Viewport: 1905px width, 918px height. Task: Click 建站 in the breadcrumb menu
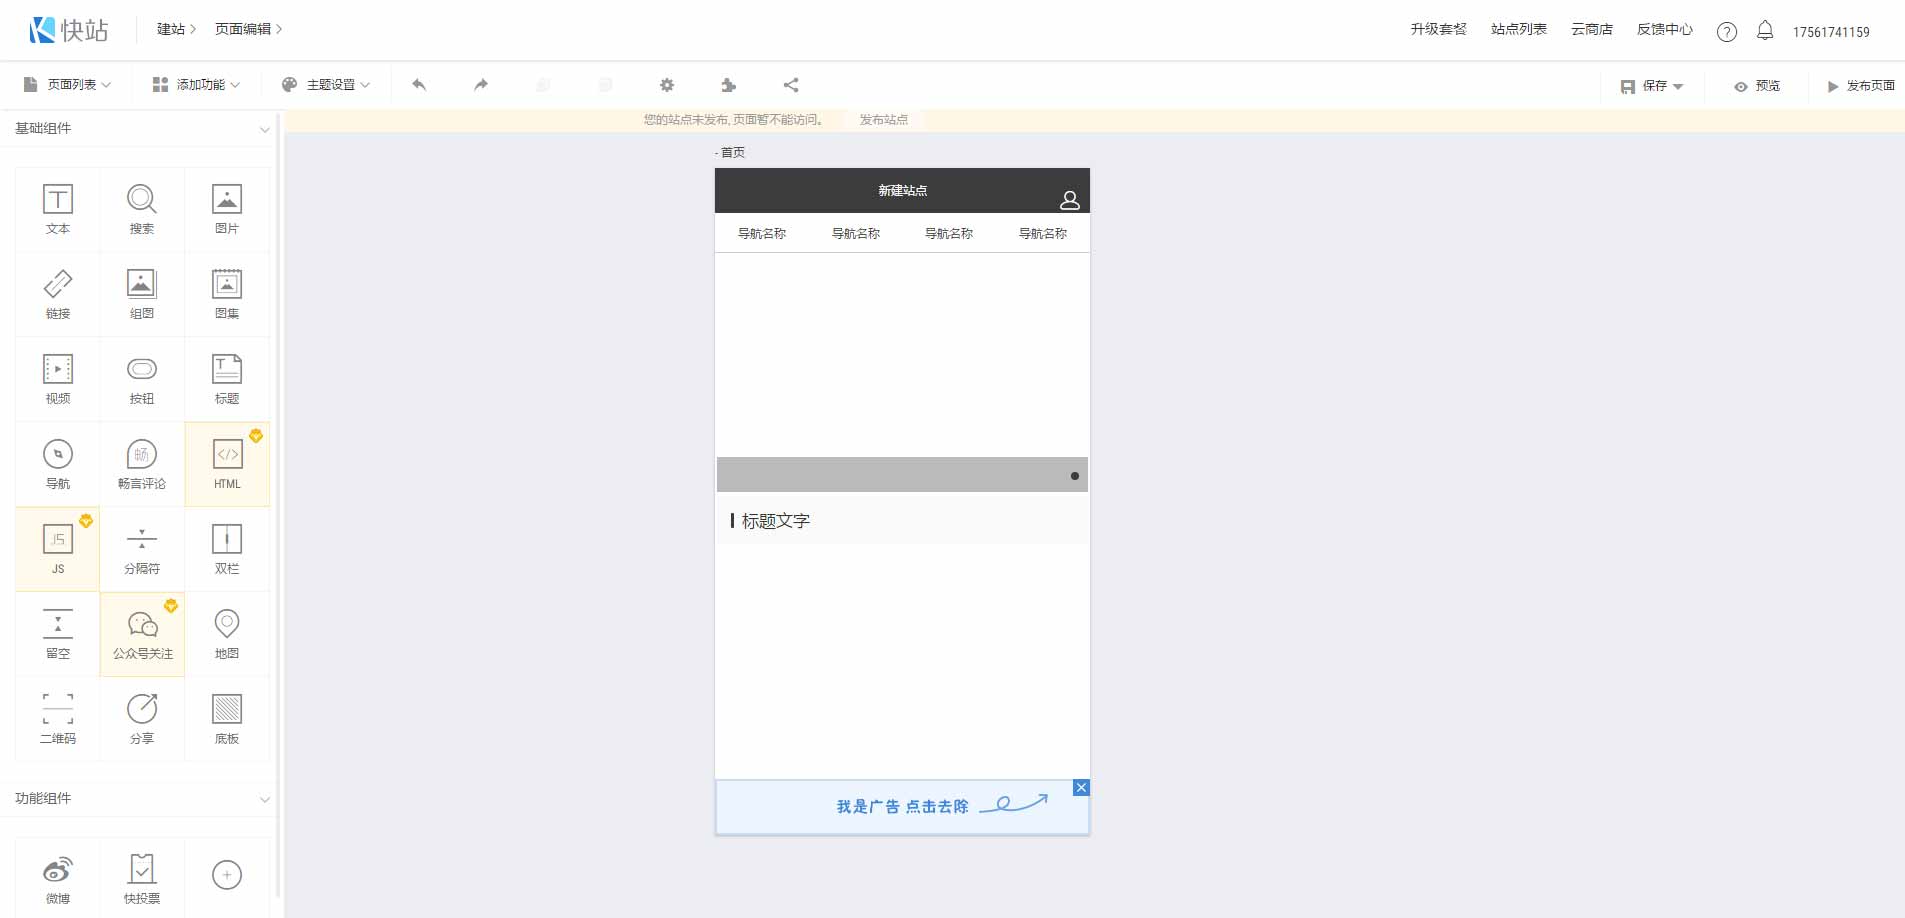pos(170,29)
